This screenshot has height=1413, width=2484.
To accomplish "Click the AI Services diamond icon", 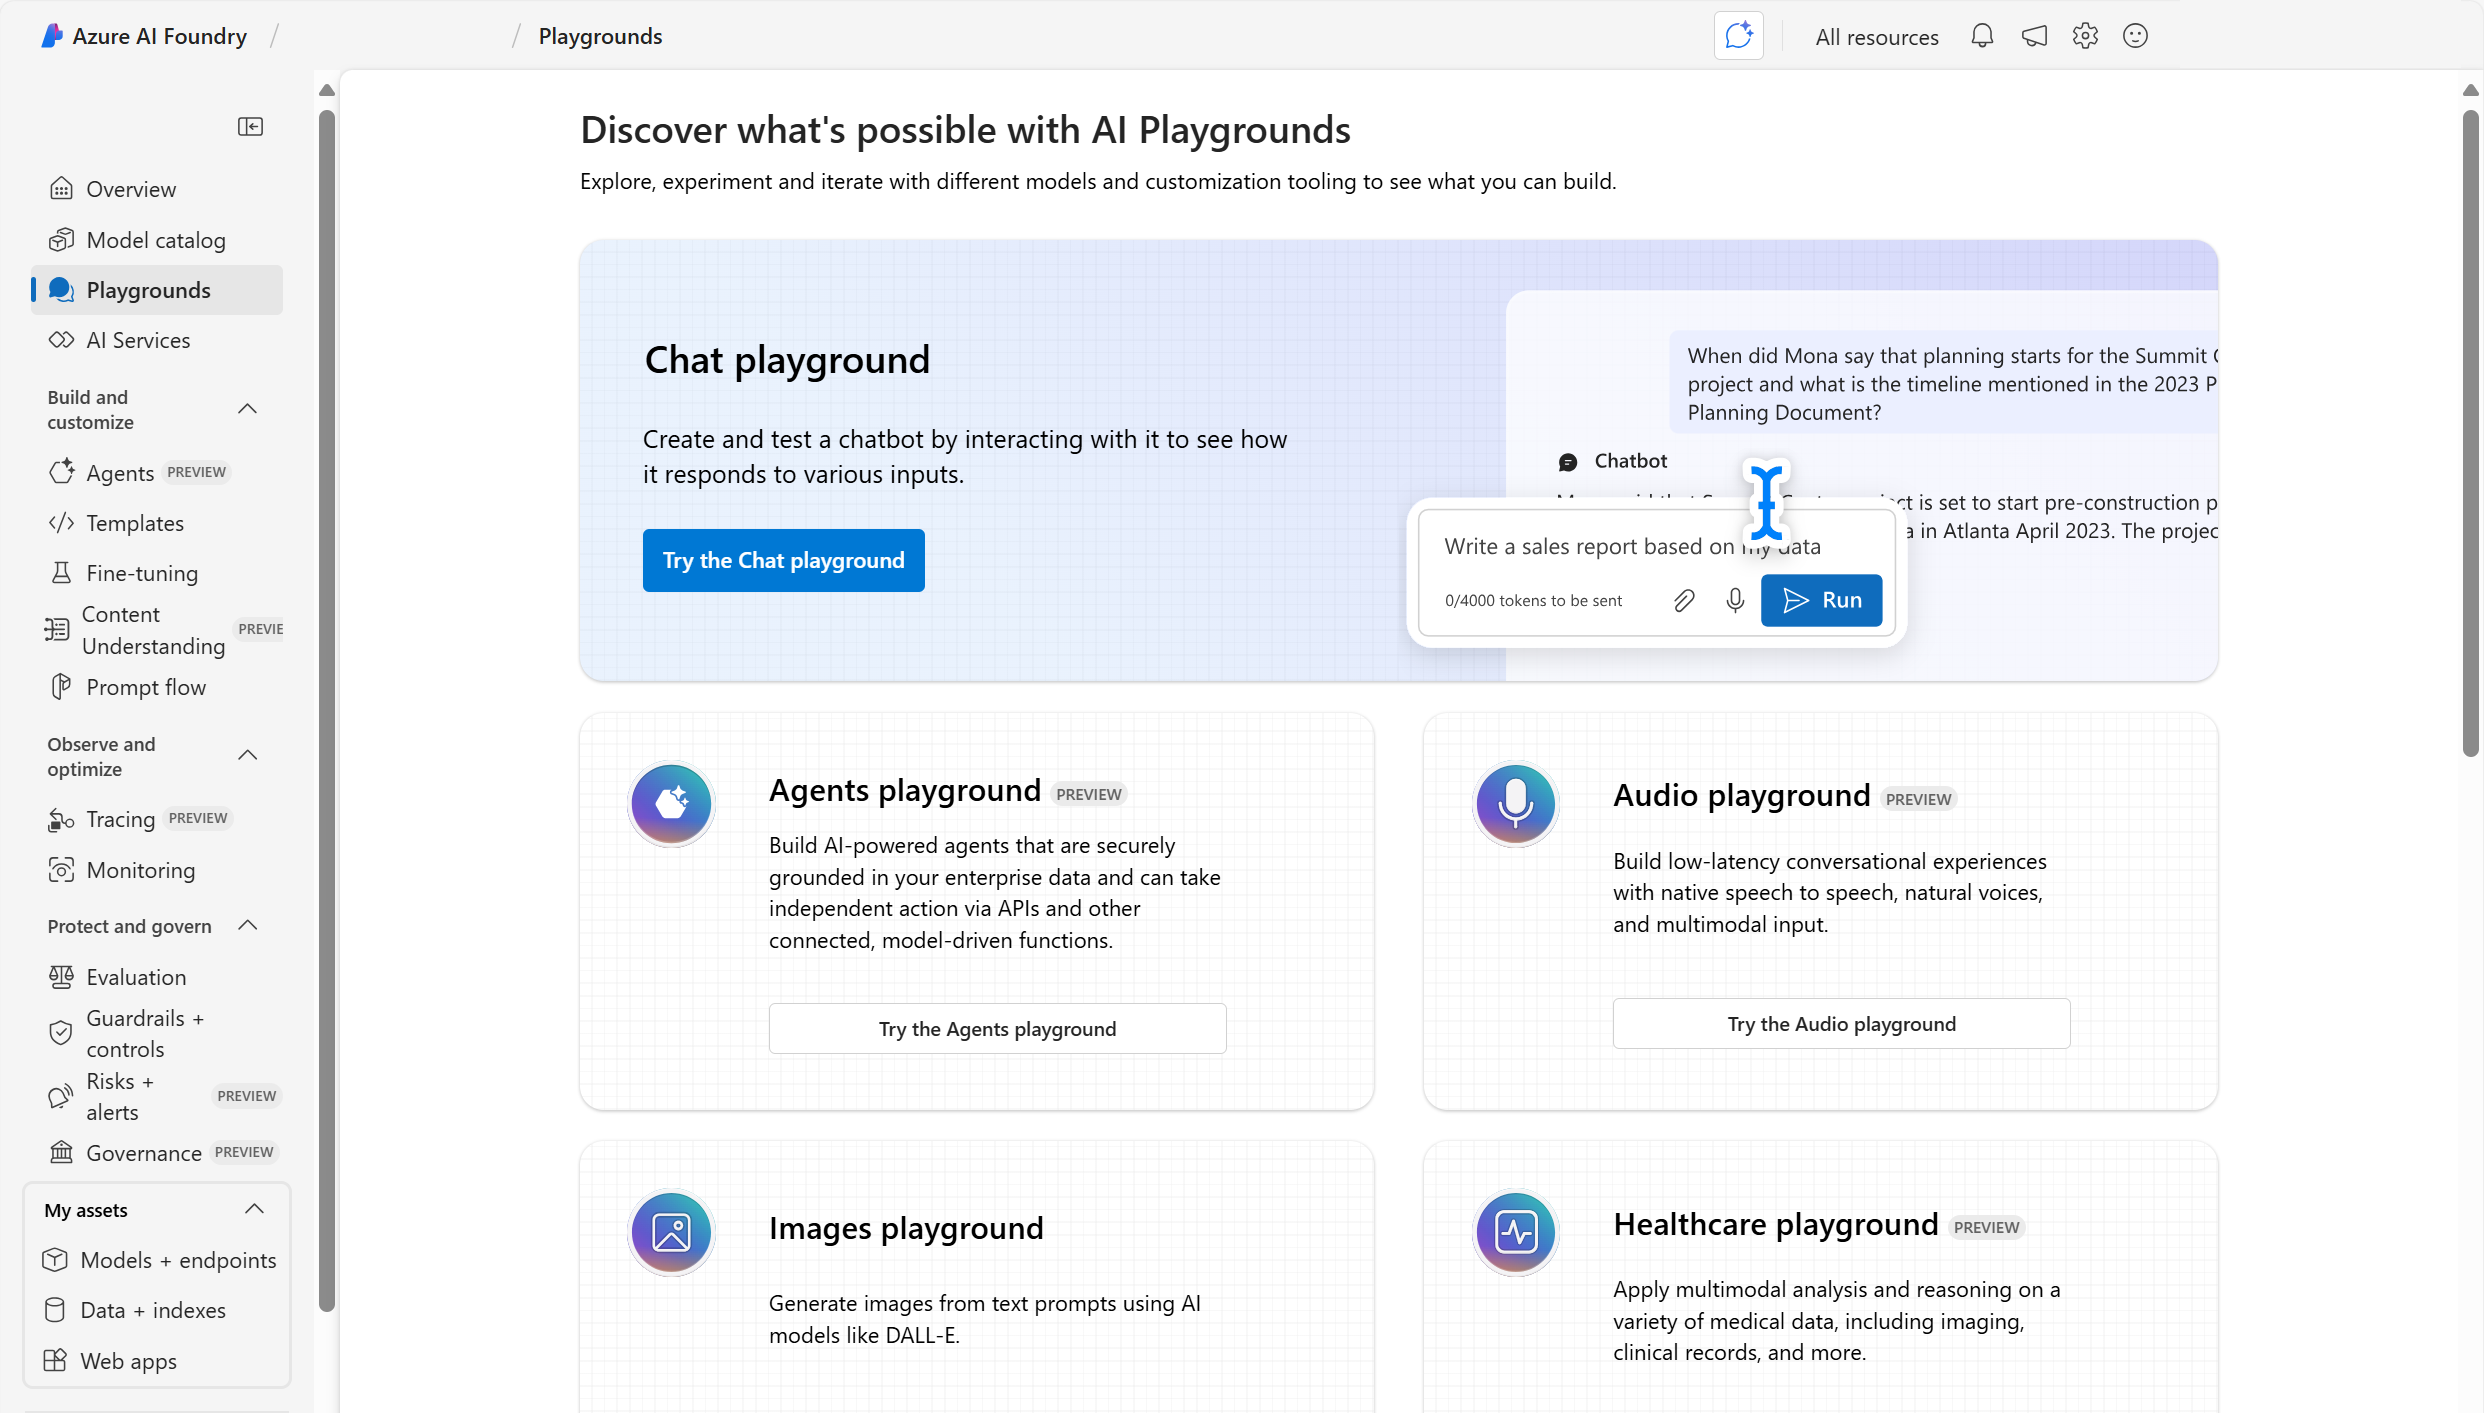I will (x=61, y=339).
